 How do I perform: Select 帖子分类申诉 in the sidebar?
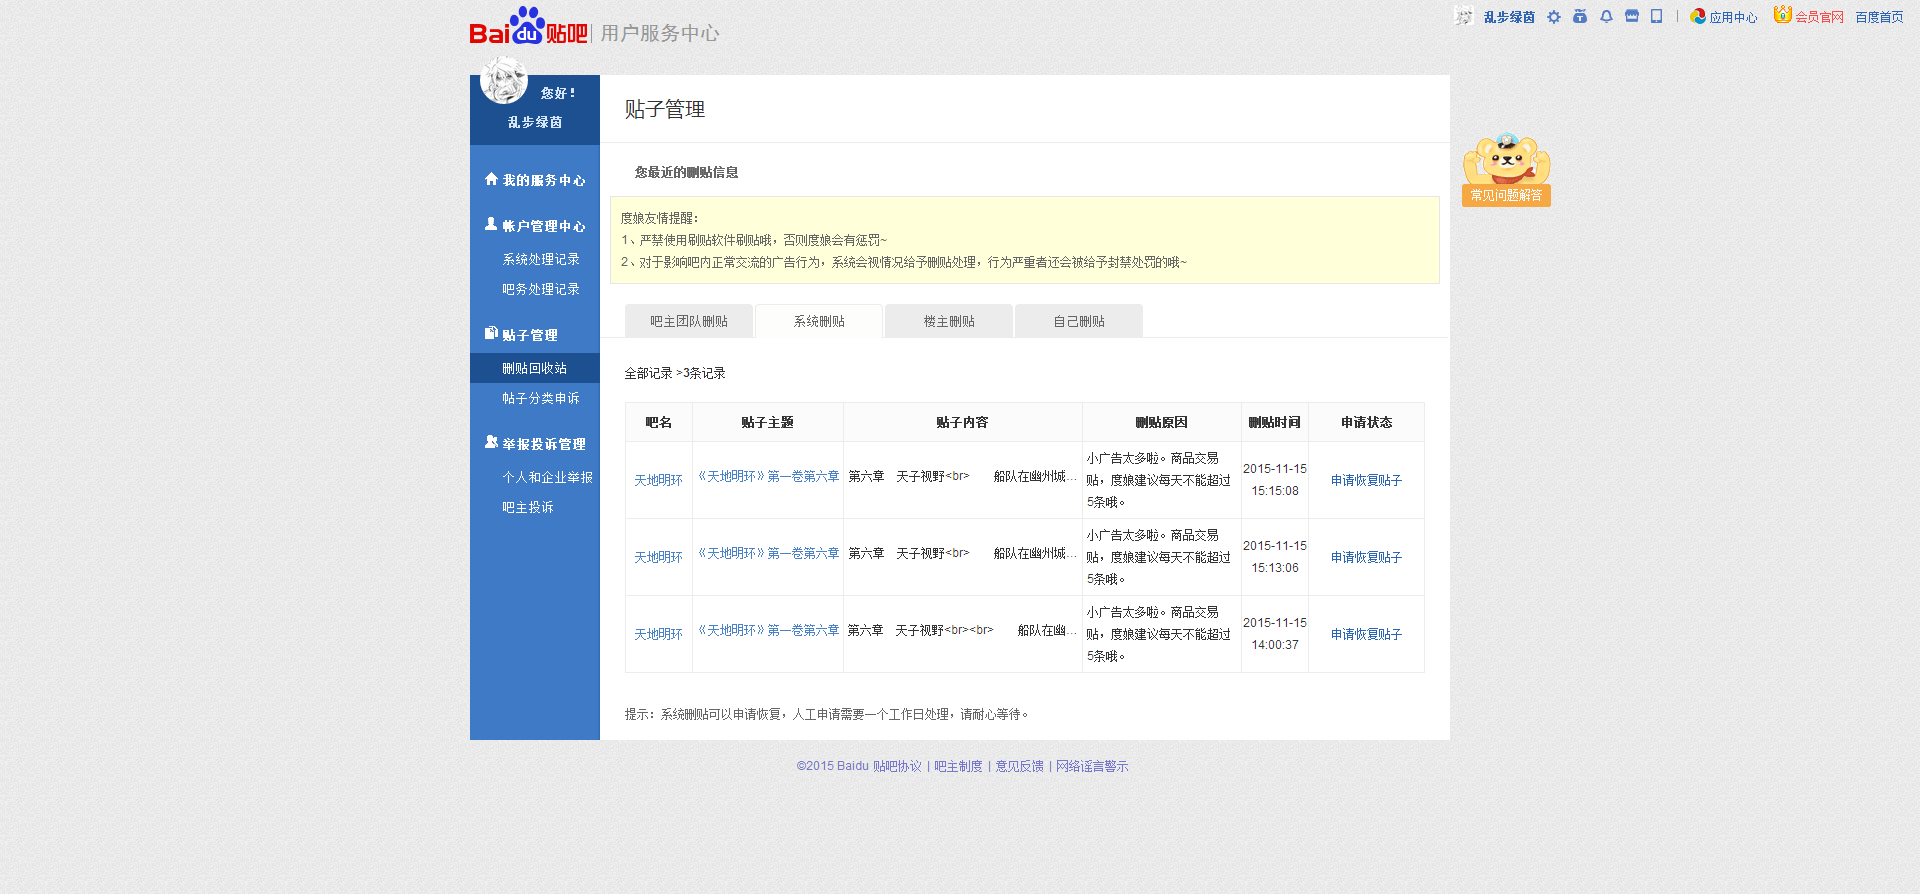tap(541, 399)
